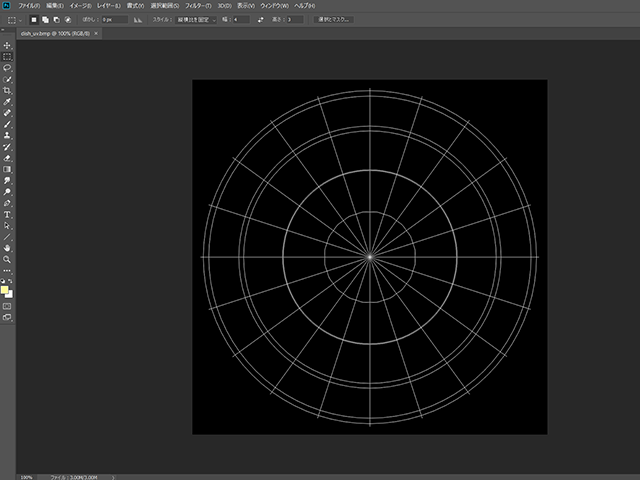Viewport: 640px width, 480px height.
Task: Open the イメージ menu
Action: click(80, 6)
